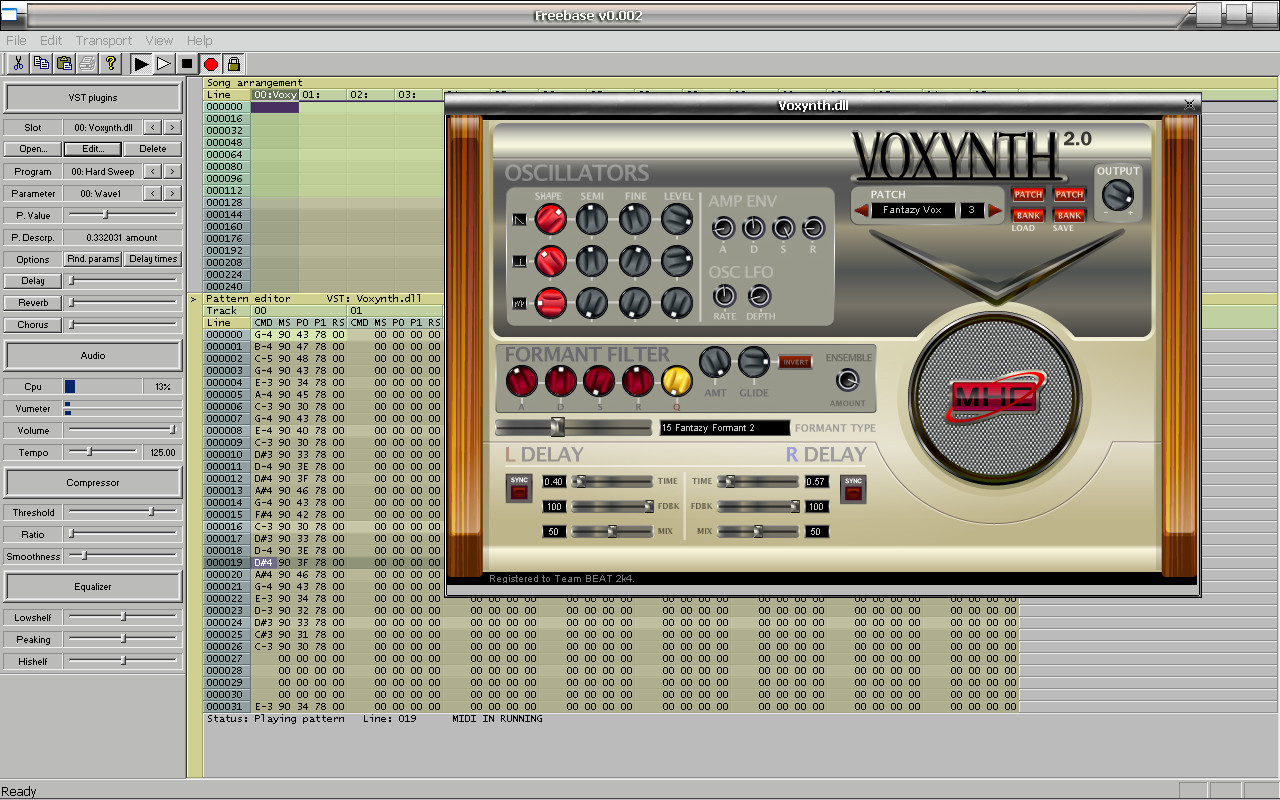The height and width of the screenshot is (800, 1280).
Task: Click the Amp Env Attack (A) knob
Action: pyautogui.click(x=723, y=229)
